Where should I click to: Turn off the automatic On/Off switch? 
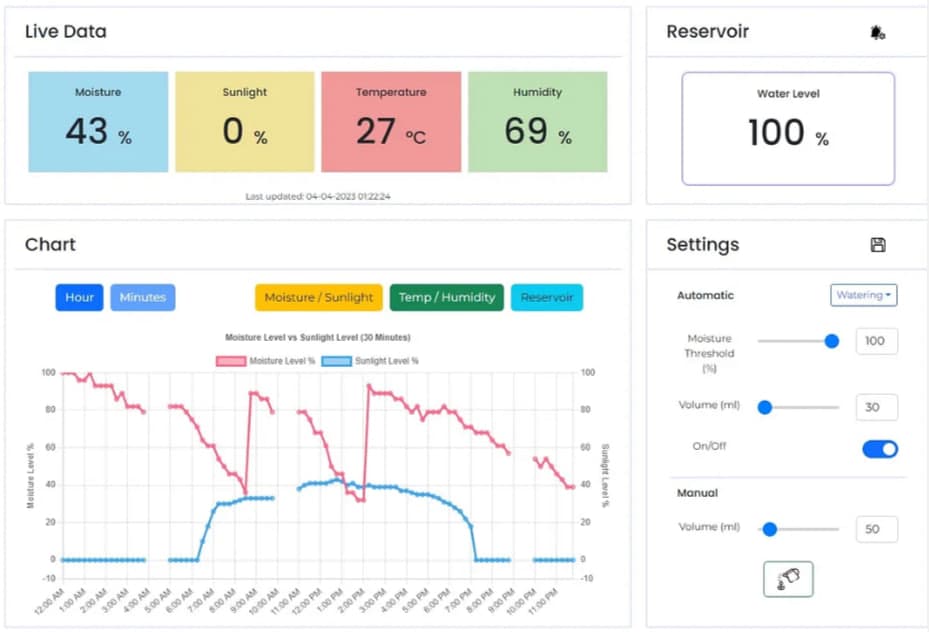(x=880, y=449)
